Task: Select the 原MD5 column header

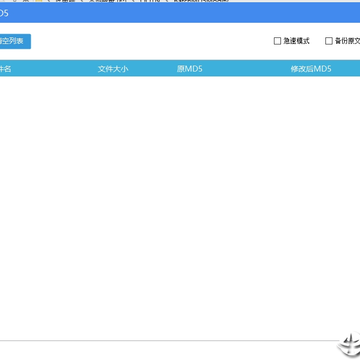Action: click(190, 69)
